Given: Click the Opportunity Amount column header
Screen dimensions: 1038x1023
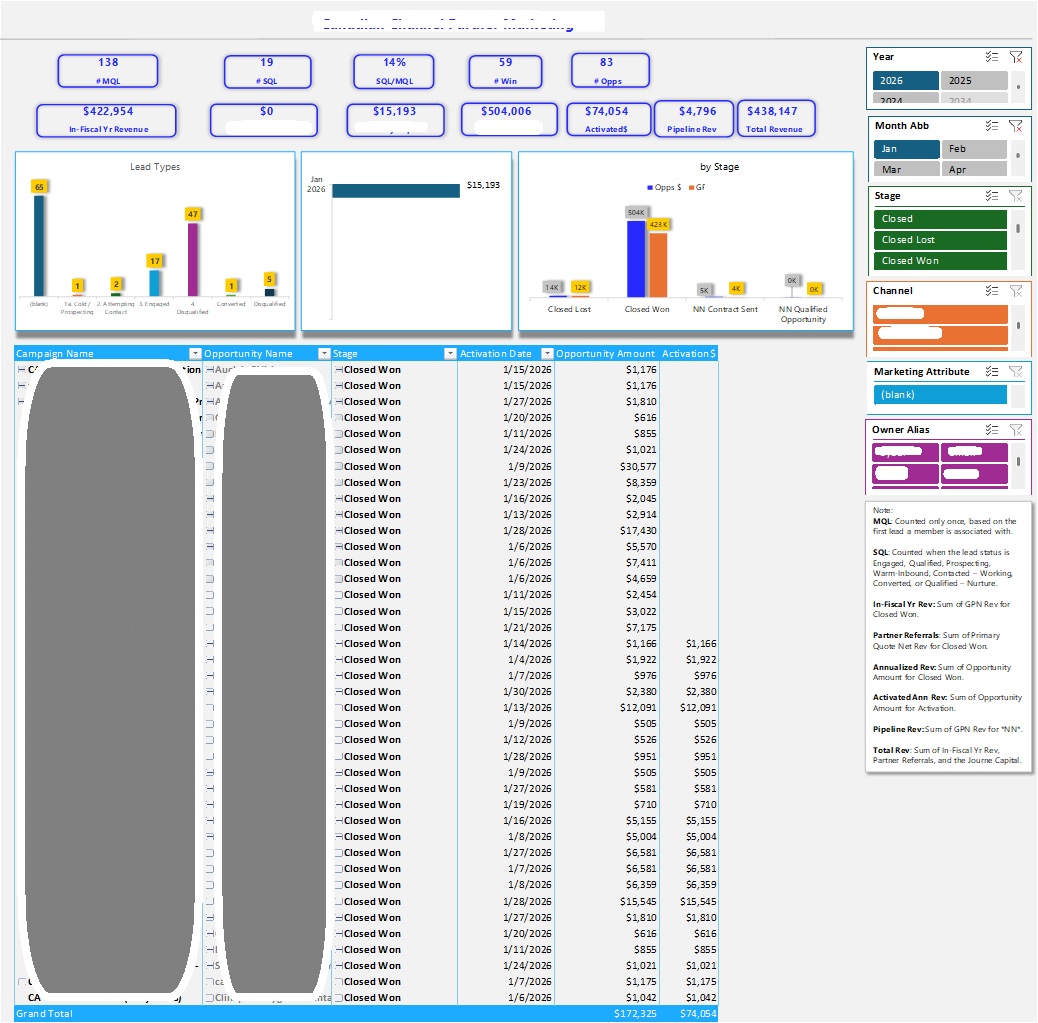Looking at the screenshot, I should [x=605, y=354].
